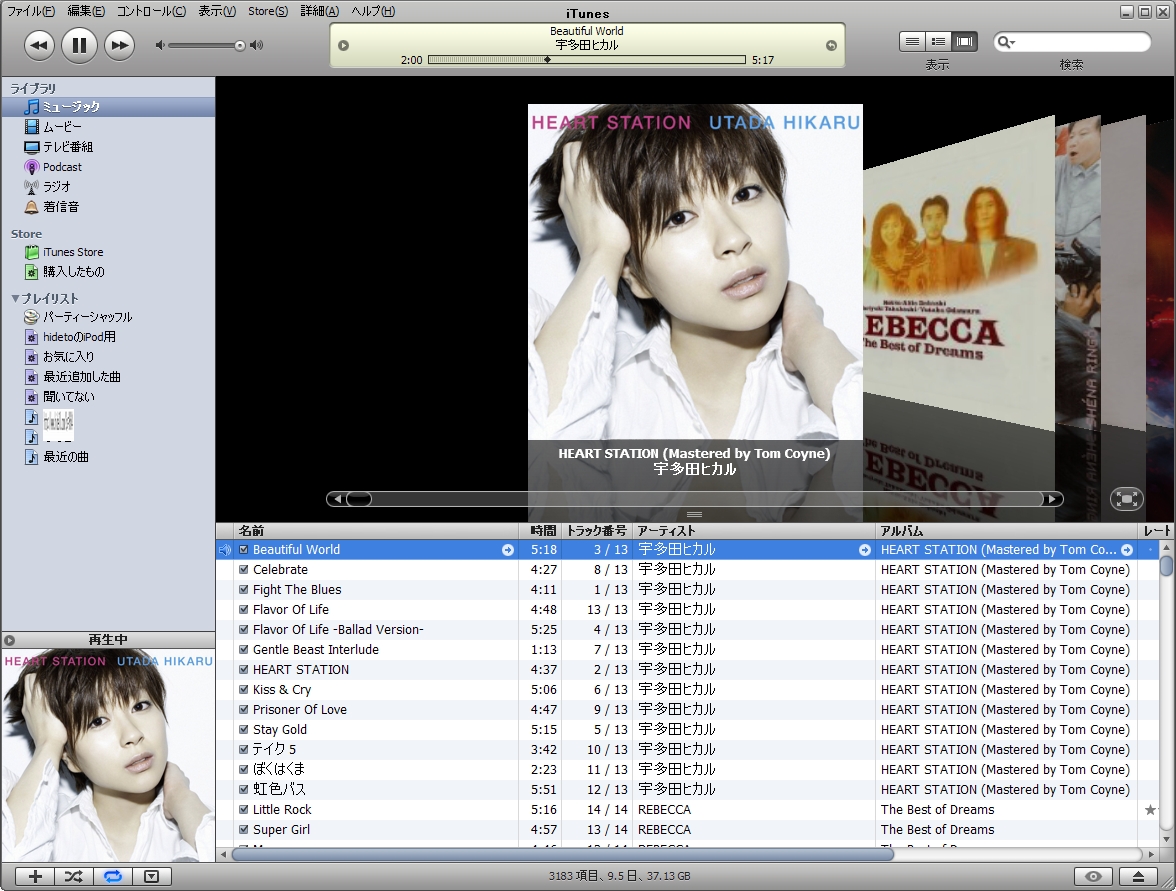Click Cover Flow scrollbar right arrow
The height and width of the screenshot is (891, 1176).
click(1052, 499)
